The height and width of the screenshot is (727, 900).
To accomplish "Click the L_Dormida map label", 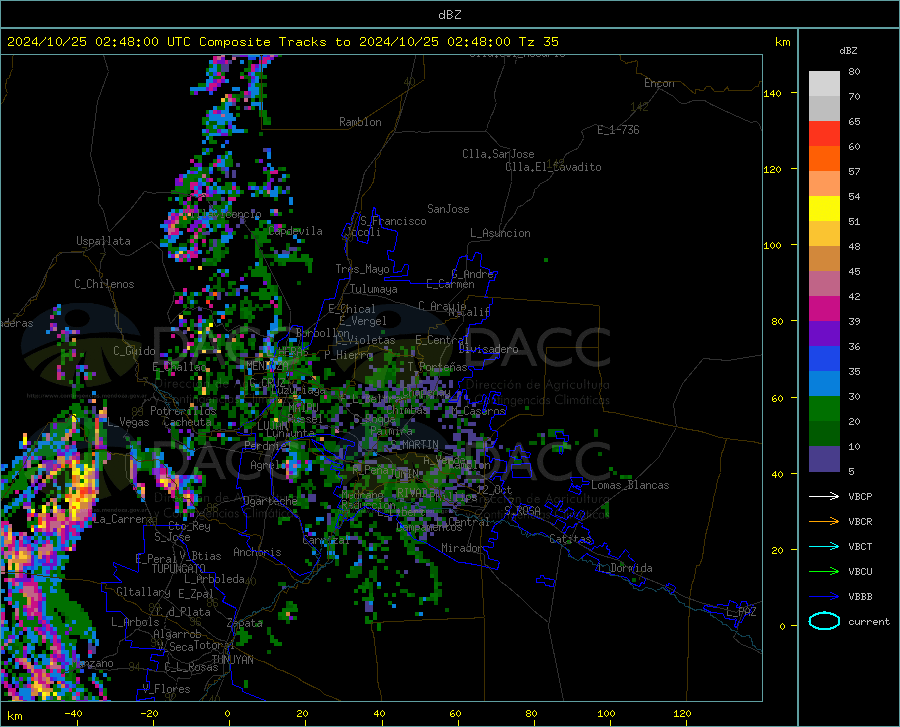I will click(624, 568).
